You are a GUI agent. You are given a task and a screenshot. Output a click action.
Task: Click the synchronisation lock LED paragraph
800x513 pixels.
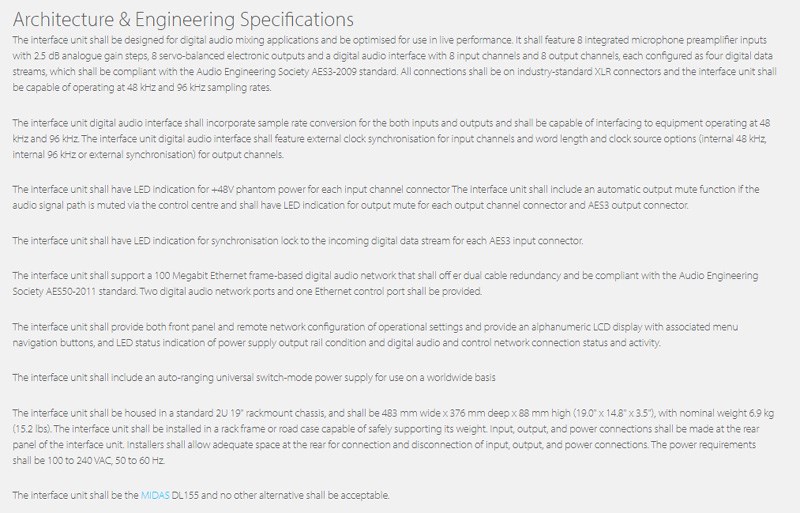[x=298, y=240]
